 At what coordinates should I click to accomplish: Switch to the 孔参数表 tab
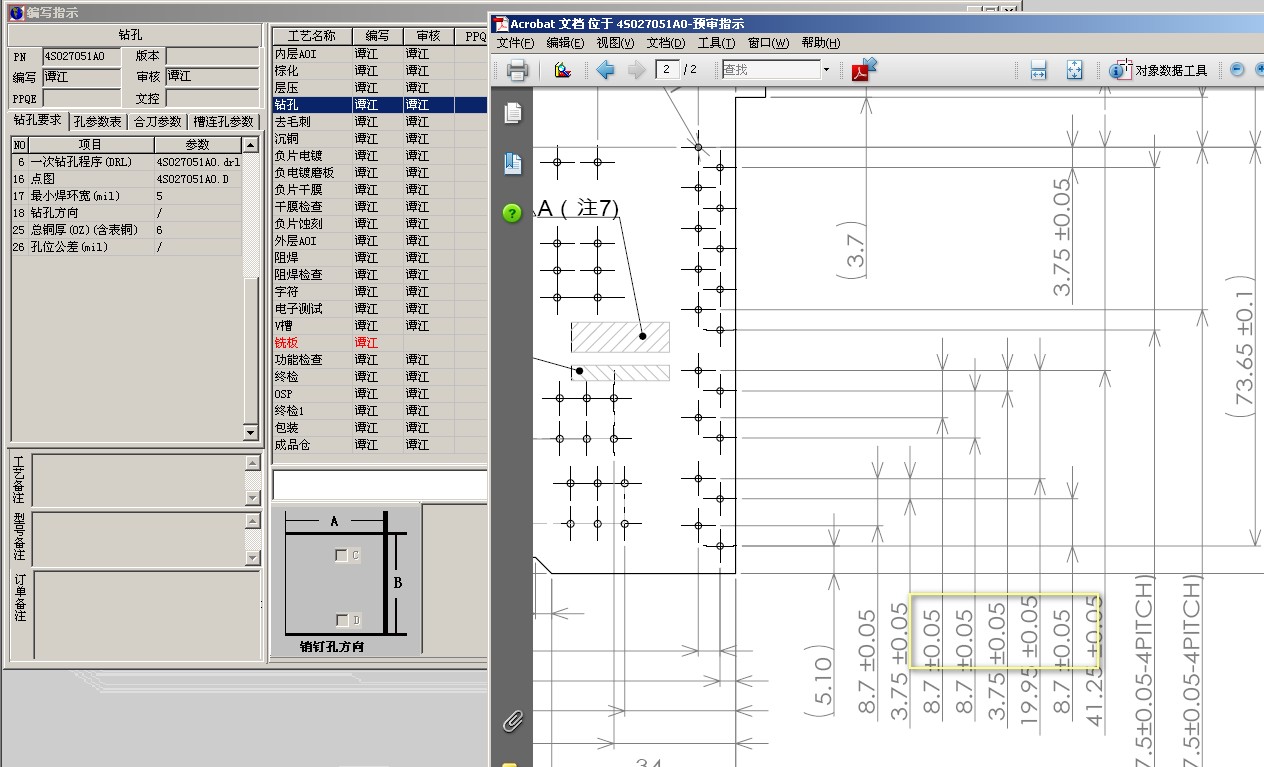(98, 121)
